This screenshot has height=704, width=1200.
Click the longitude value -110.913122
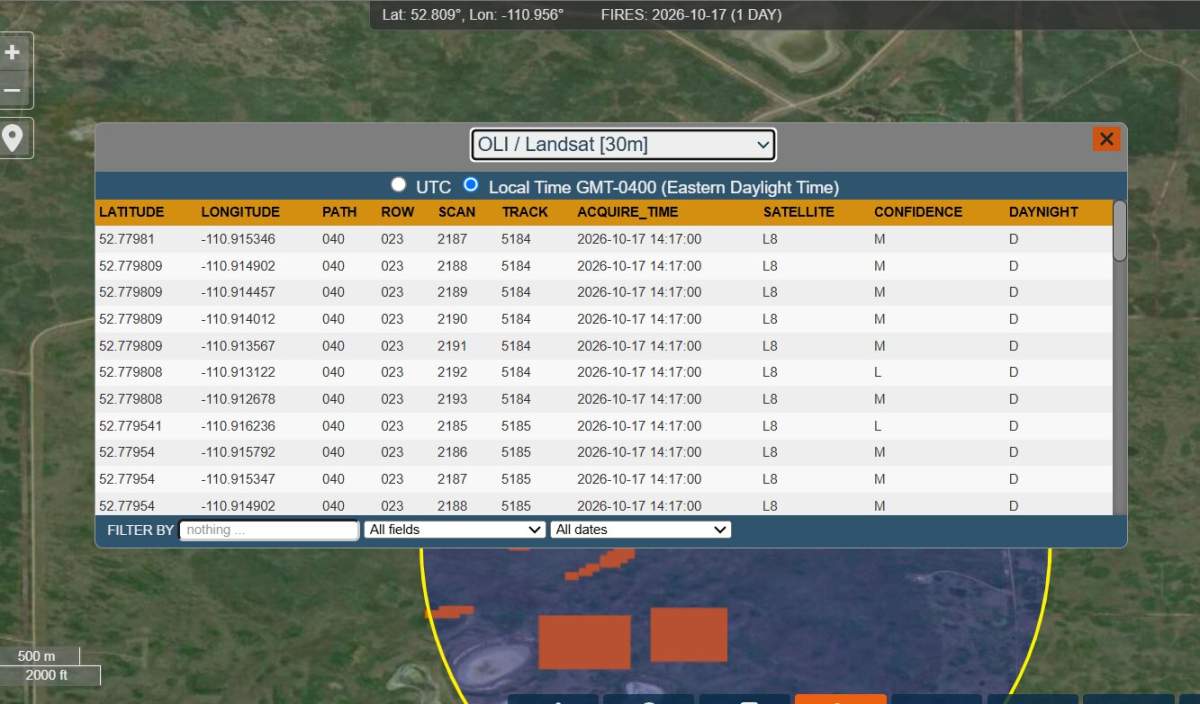click(x=238, y=372)
